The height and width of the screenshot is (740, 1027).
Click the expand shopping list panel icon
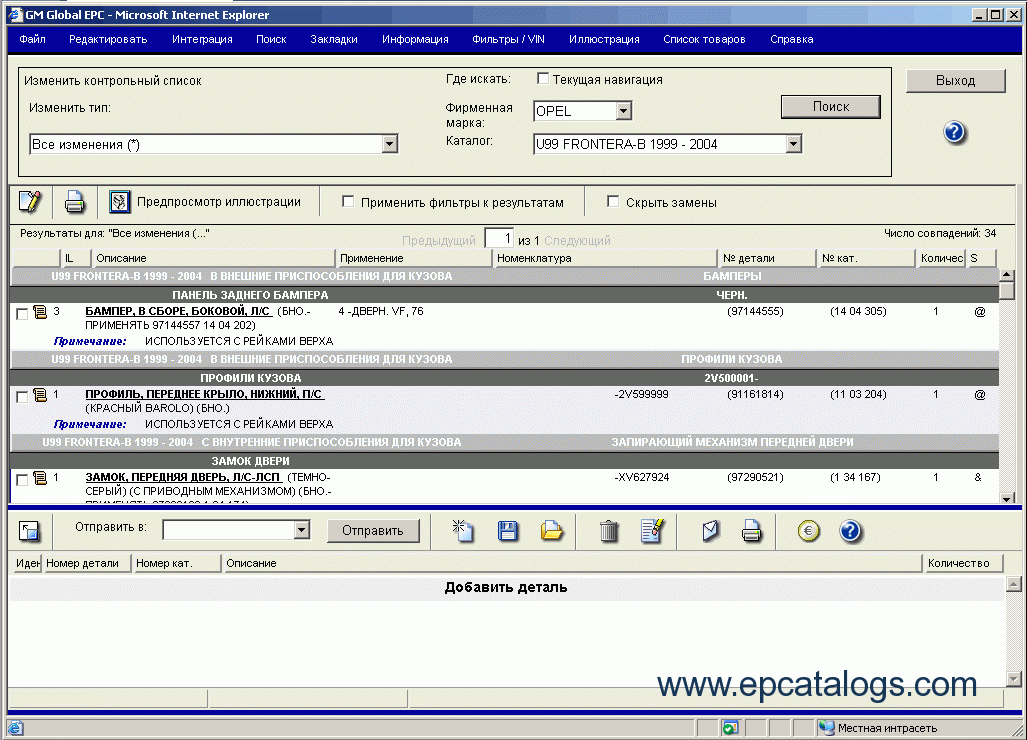(x=29, y=531)
